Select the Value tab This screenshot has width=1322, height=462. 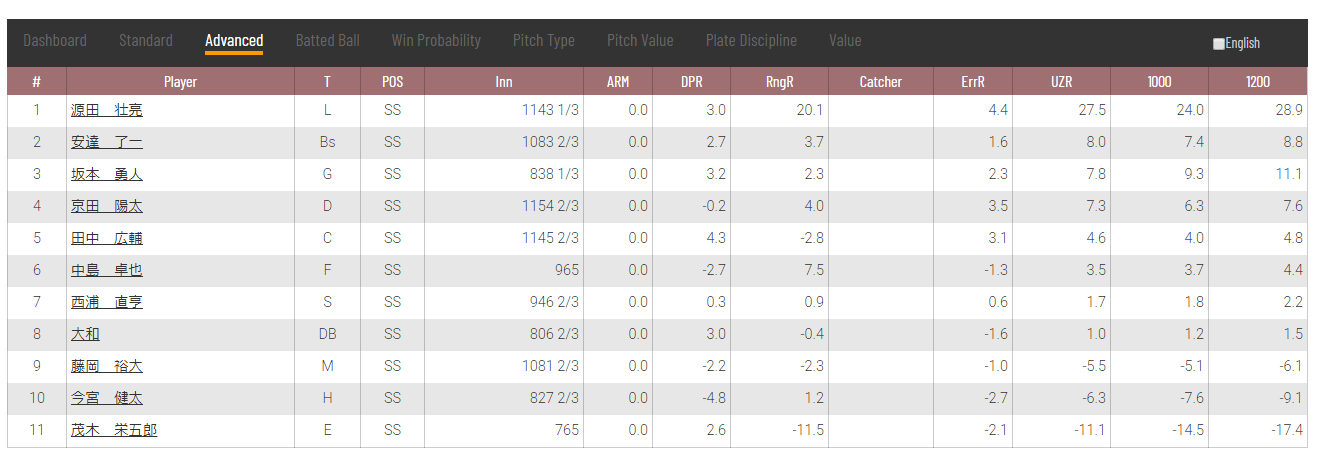click(x=845, y=41)
